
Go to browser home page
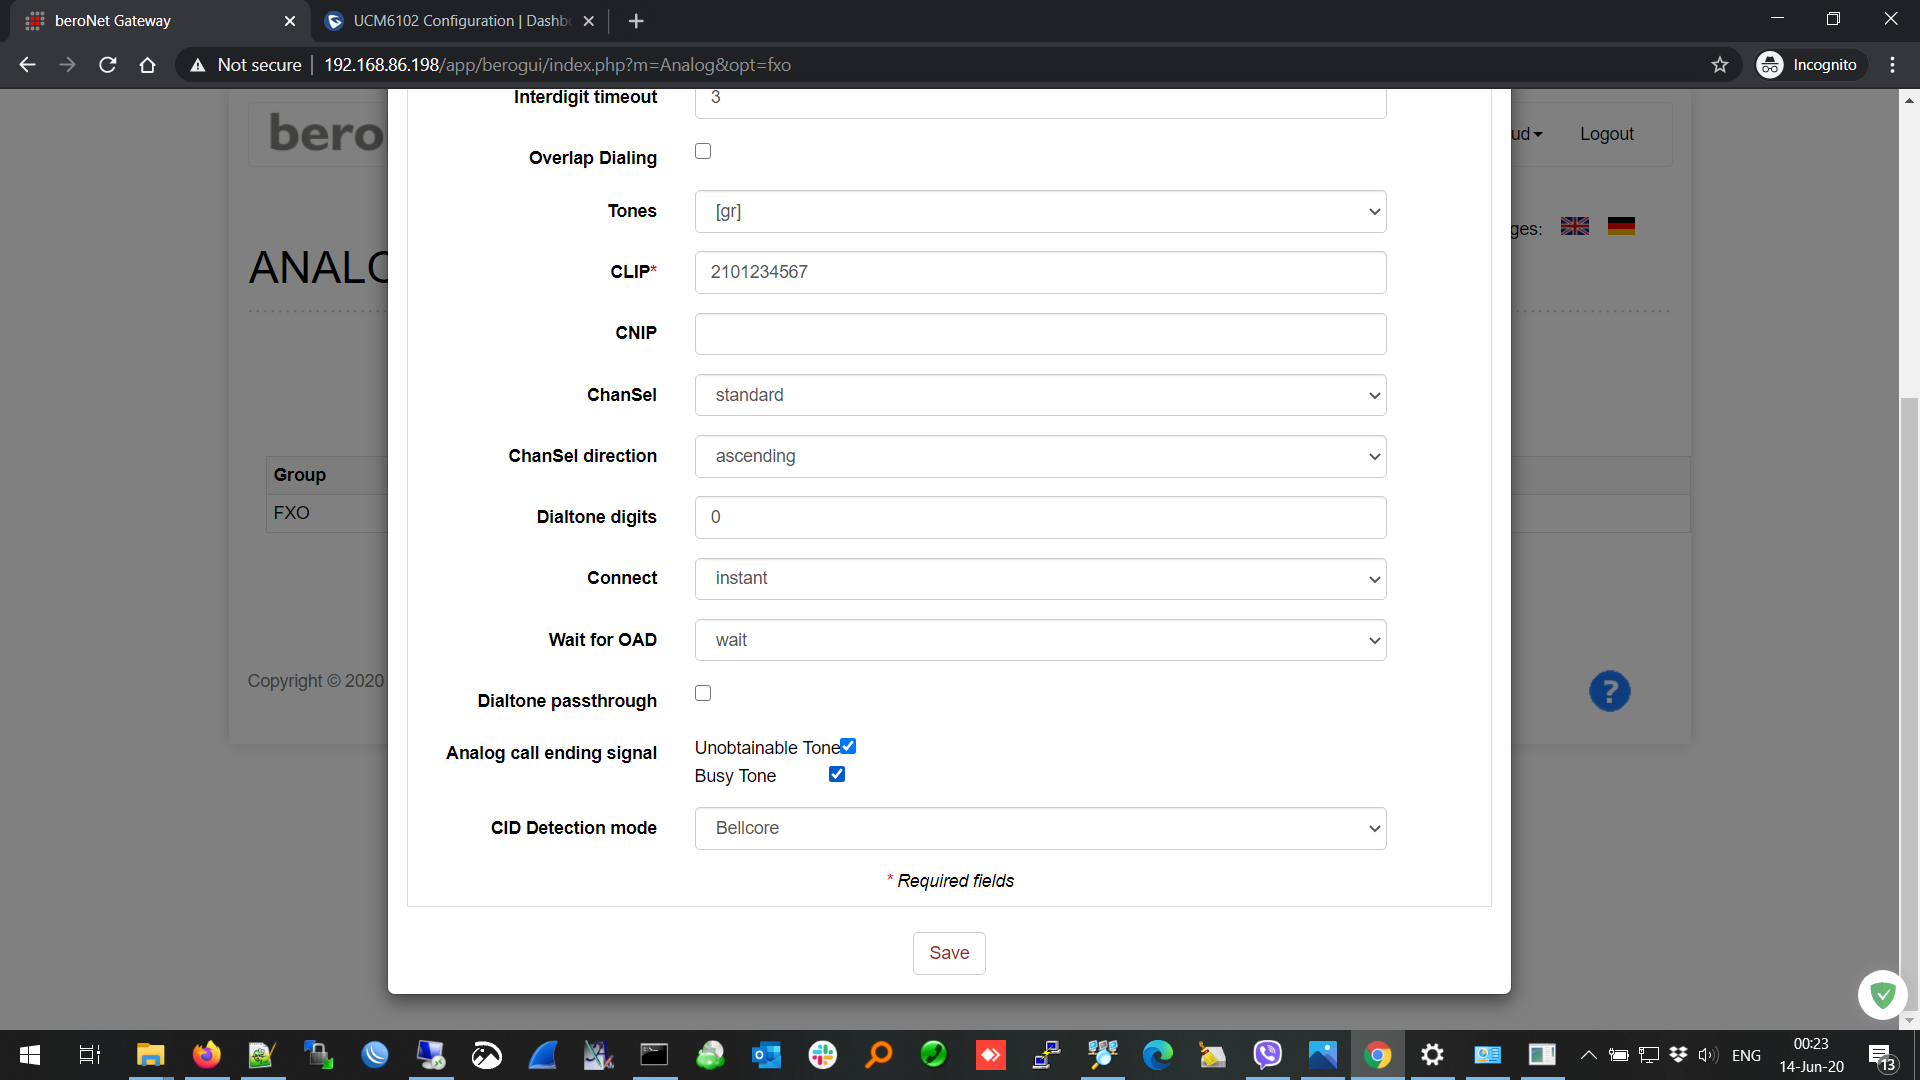tap(147, 65)
